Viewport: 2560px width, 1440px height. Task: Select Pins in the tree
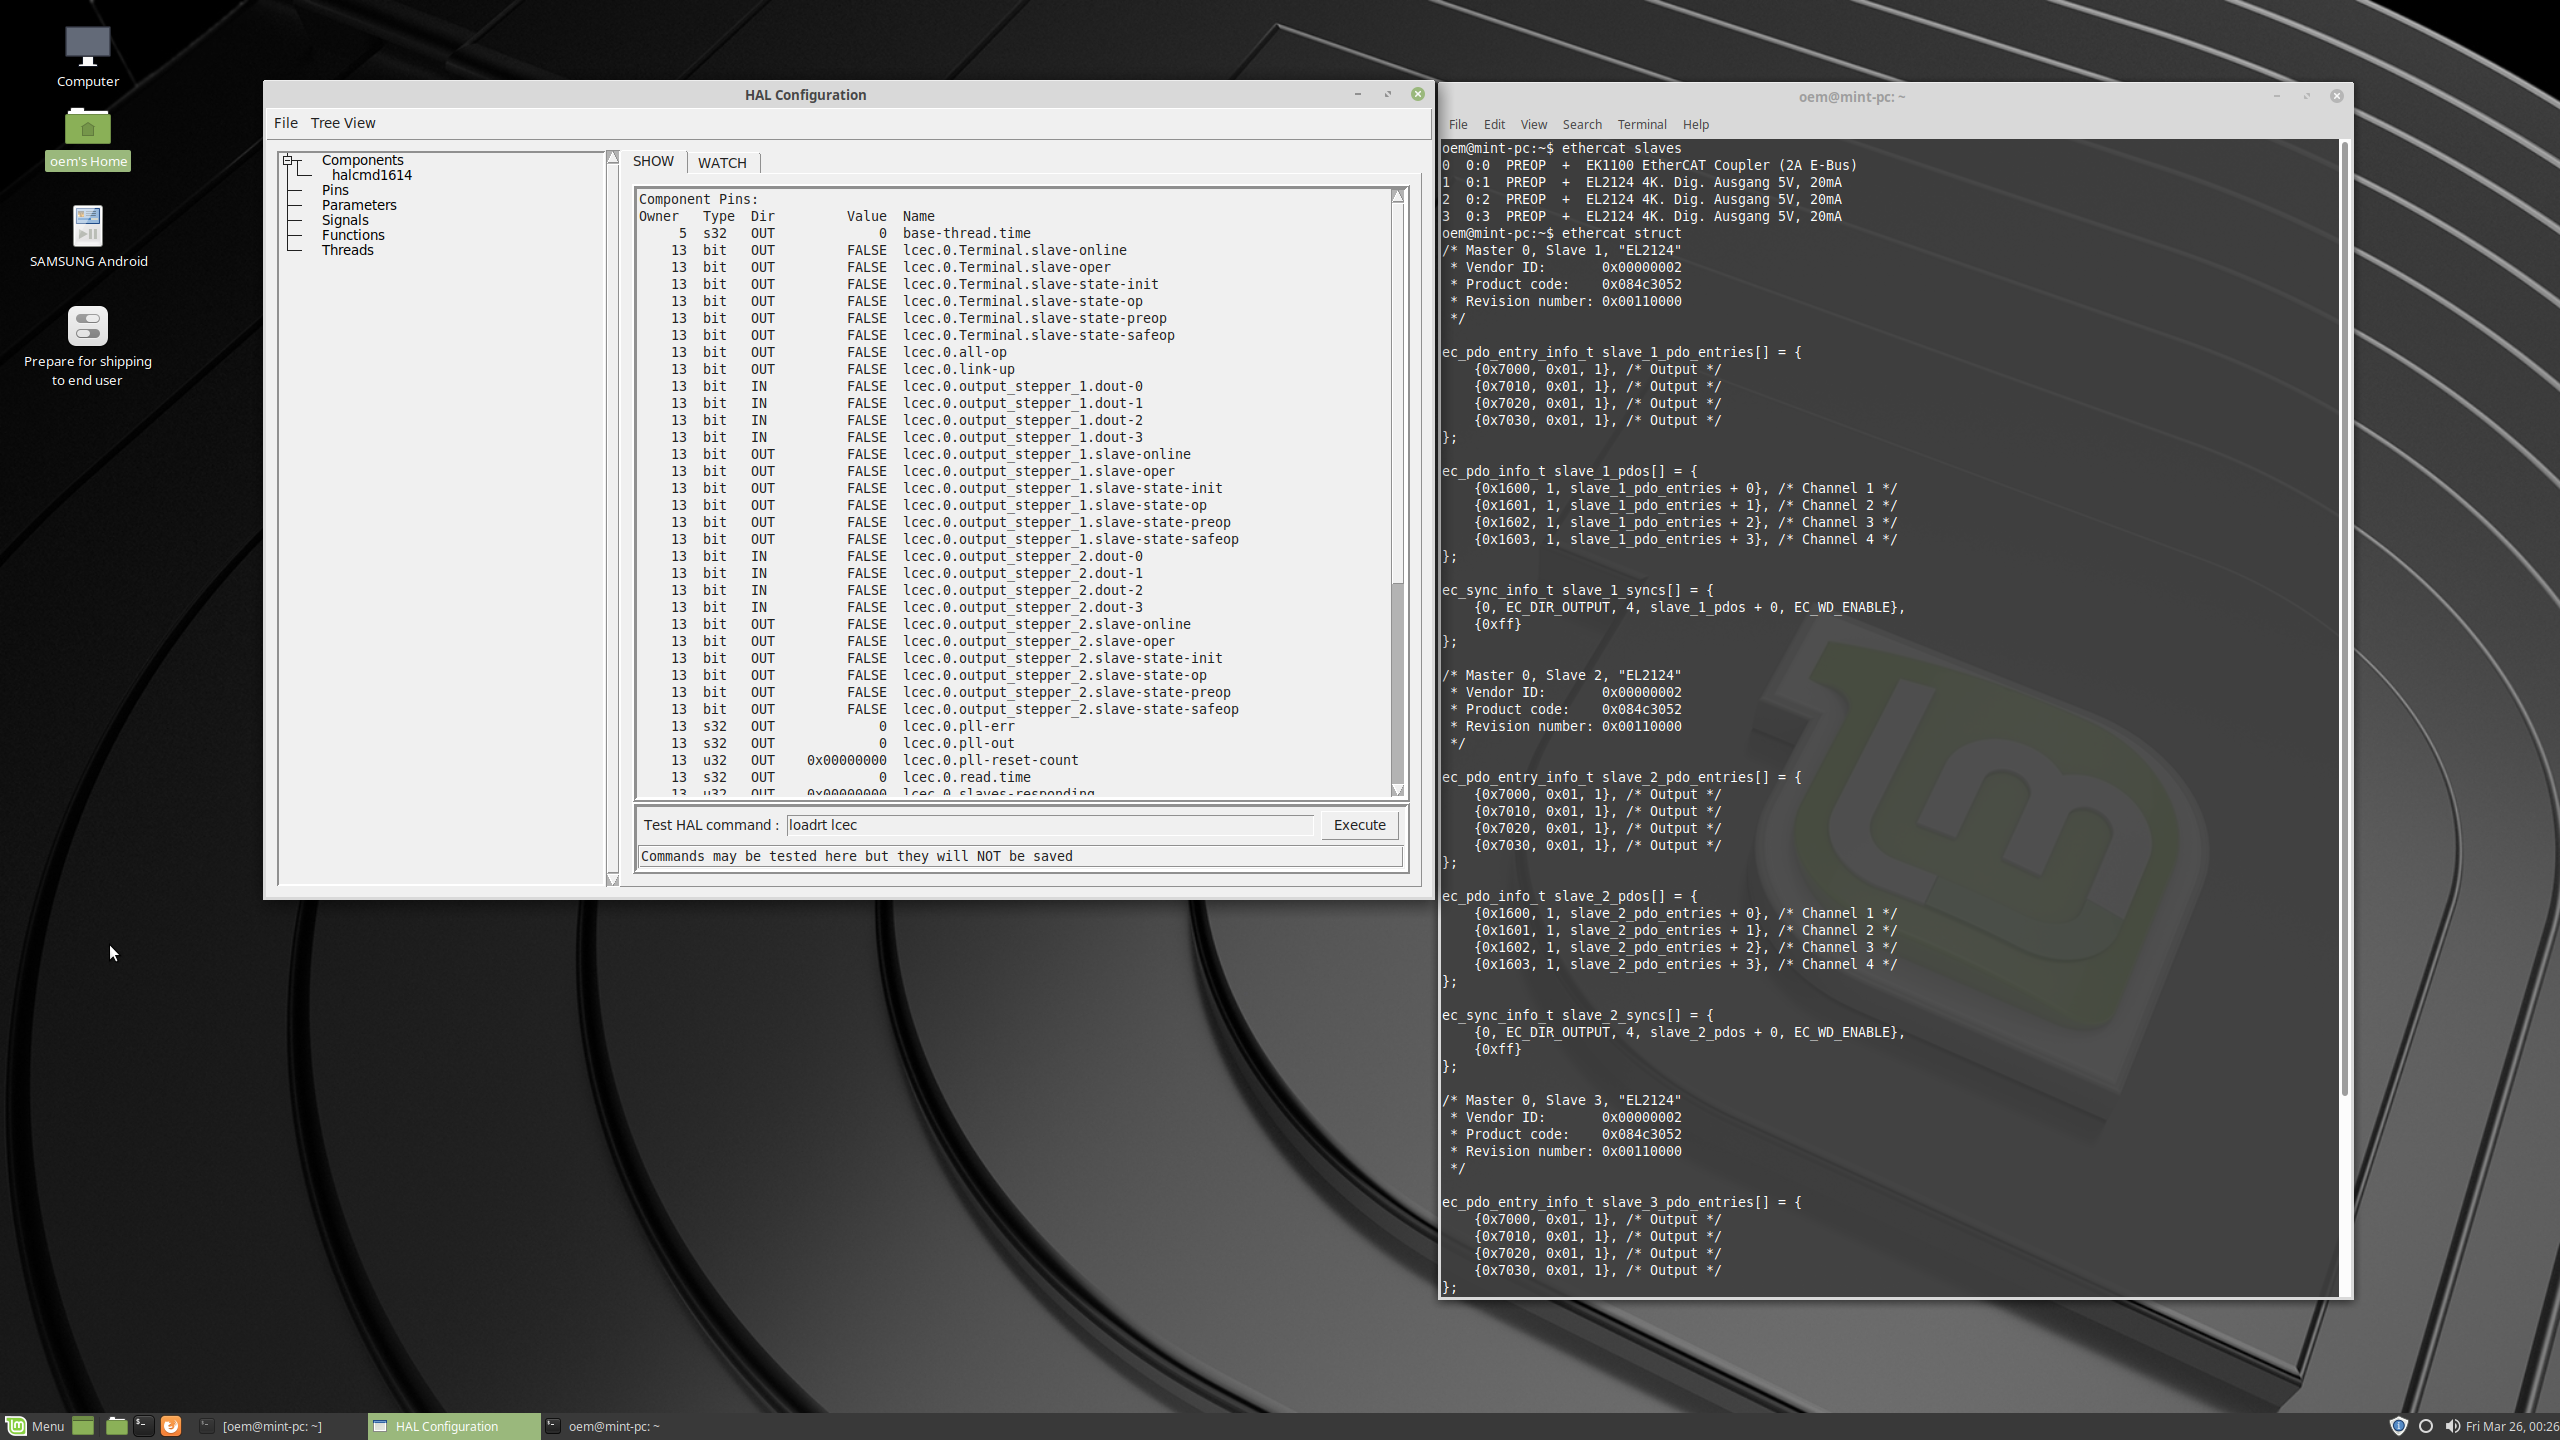[335, 190]
